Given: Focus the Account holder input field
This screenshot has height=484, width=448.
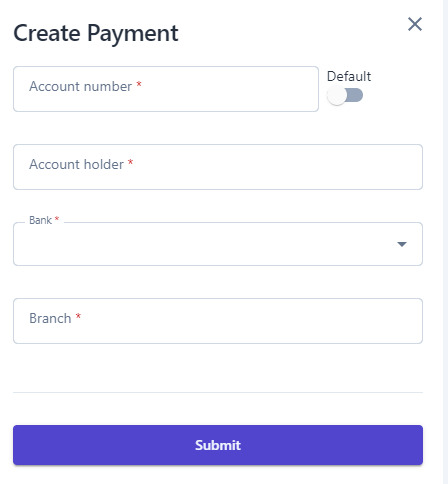Looking at the screenshot, I should [218, 167].
